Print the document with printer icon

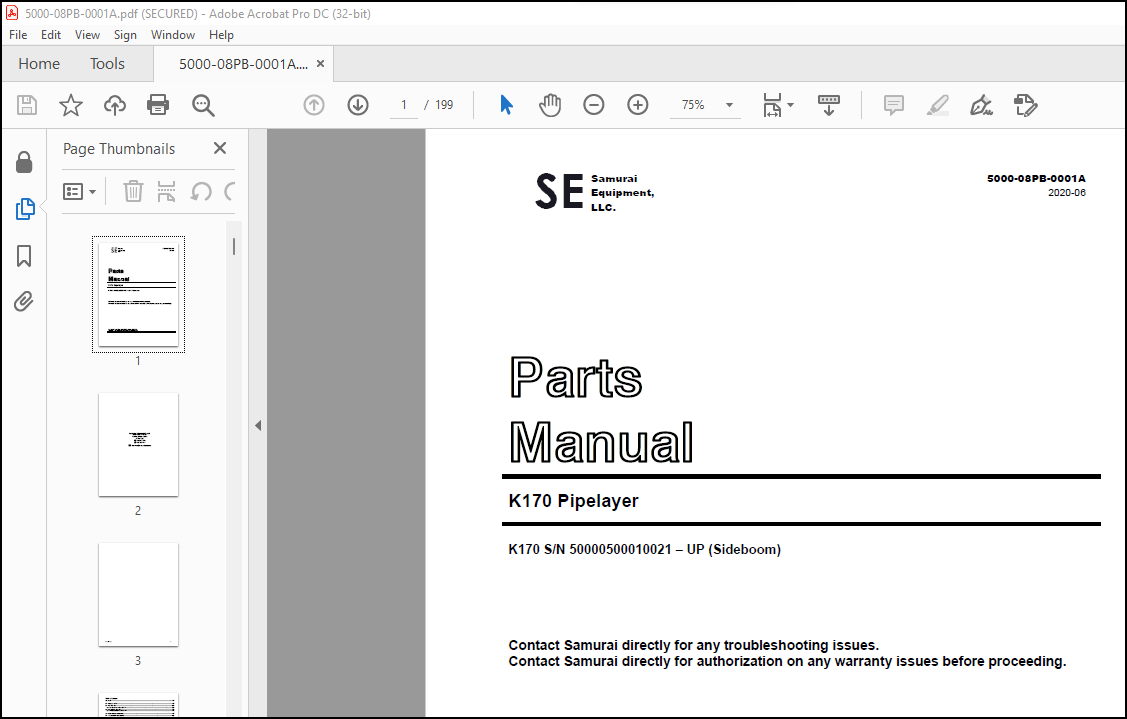coord(157,105)
